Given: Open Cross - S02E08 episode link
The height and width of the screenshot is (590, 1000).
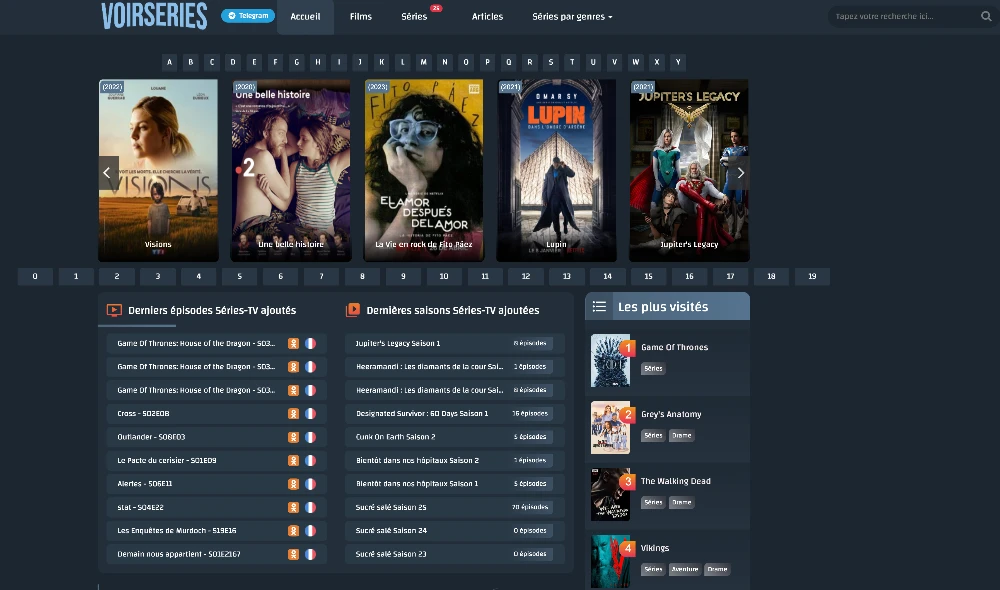Looking at the screenshot, I should click(143, 413).
